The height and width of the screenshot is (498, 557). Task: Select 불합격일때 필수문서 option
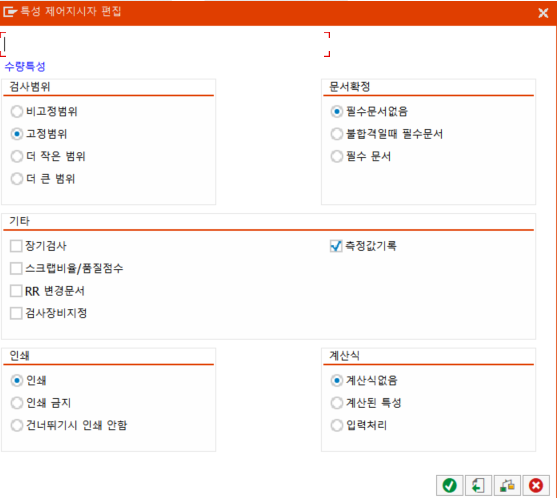pos(336,134)
